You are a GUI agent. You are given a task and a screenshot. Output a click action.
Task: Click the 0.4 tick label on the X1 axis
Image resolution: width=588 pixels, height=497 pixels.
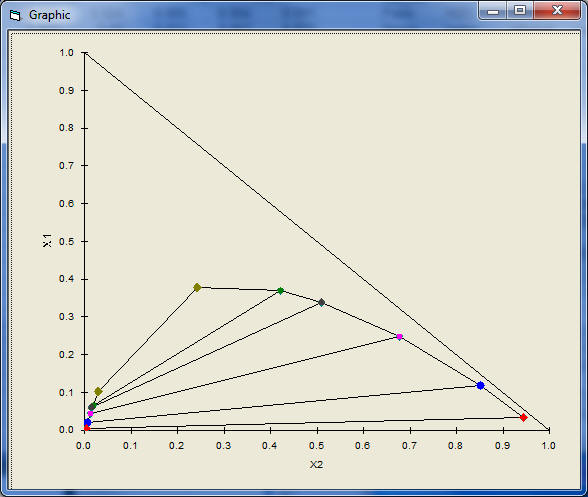pos(66,279)
